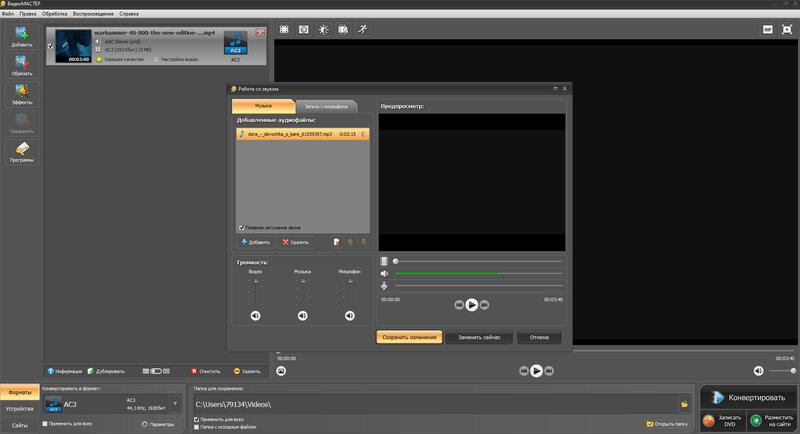
Task: Click the green music track slider
Action: tap(478, 273)
